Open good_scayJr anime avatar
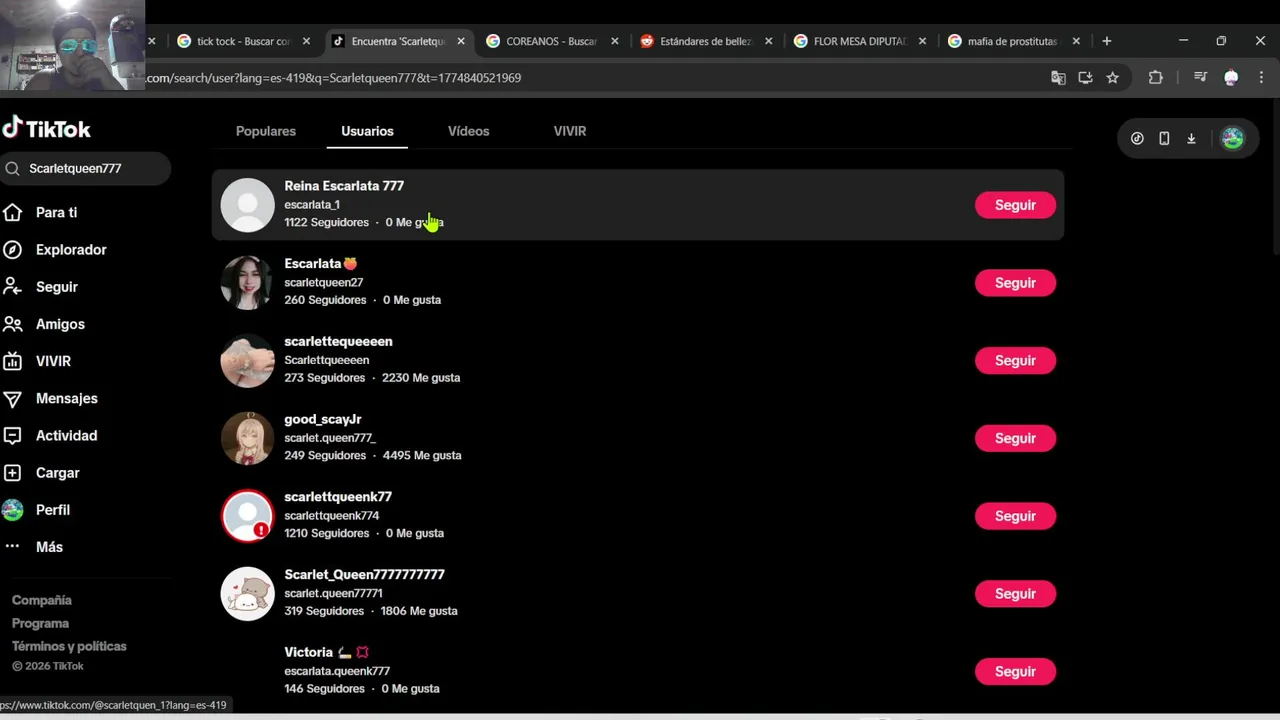 pos(247,438)
